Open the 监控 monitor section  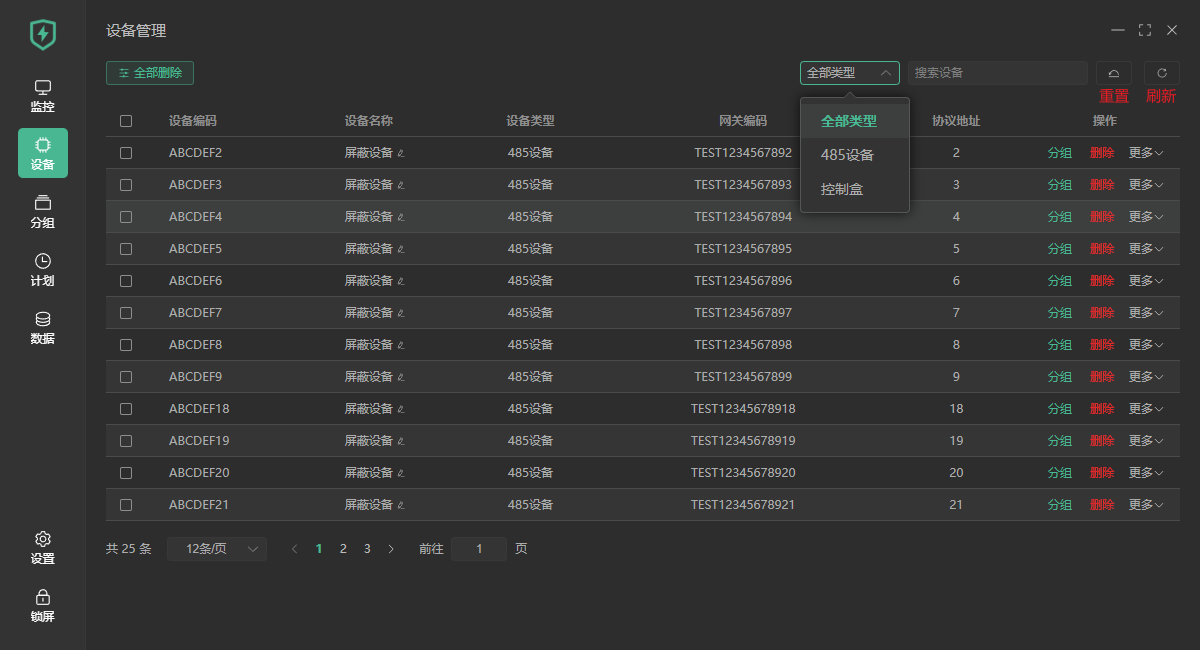click(43, 96)
